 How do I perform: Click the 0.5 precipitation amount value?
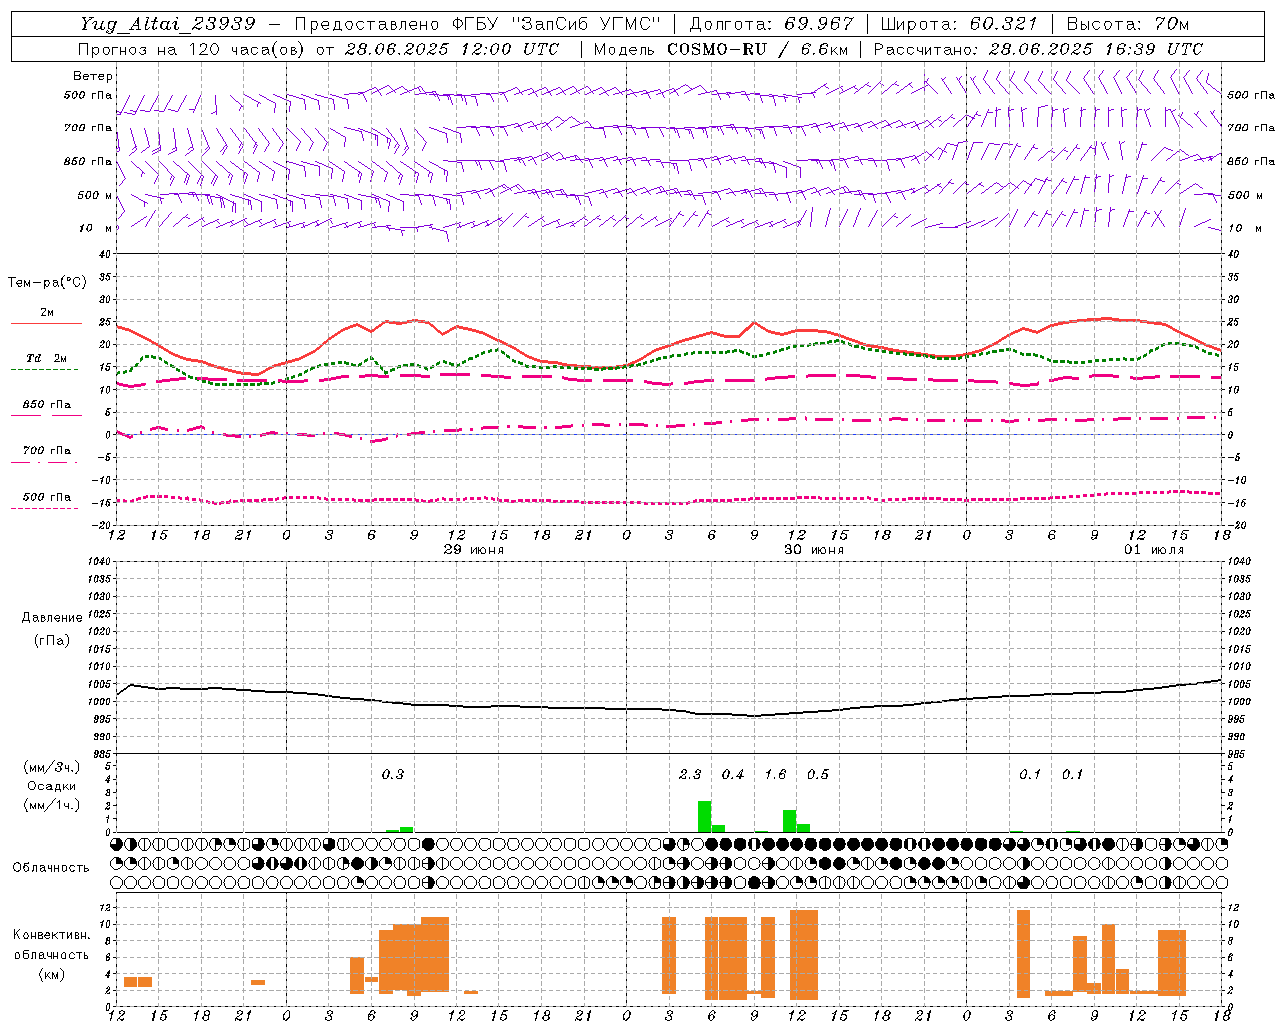(818, 774)
